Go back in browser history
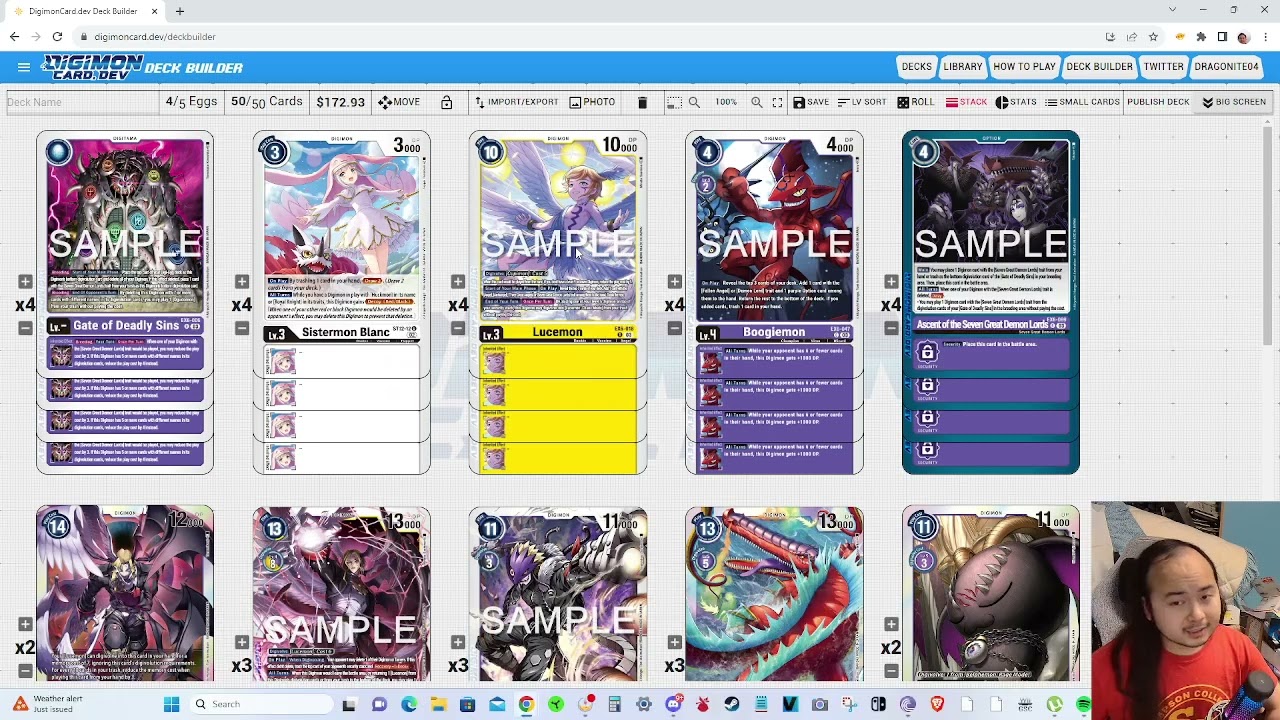1280x720 pixels. [14, 37]
